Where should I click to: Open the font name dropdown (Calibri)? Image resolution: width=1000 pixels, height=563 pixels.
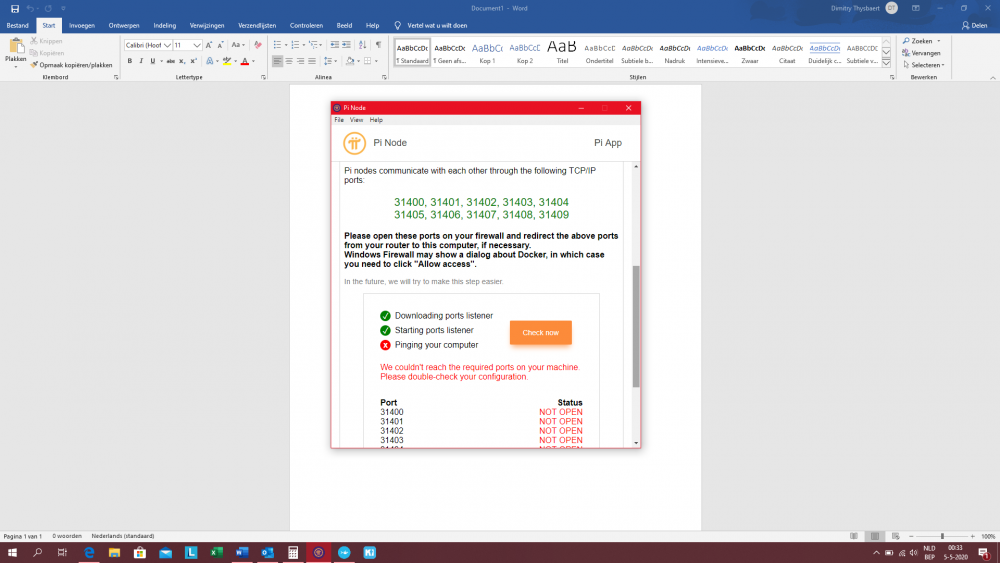coord(167,45)
